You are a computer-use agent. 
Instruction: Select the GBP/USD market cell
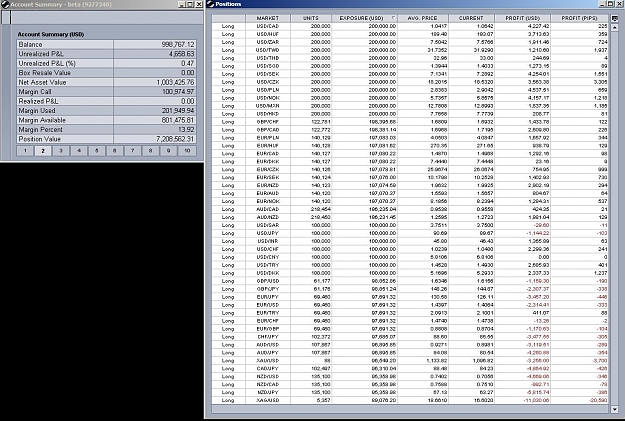tap(268, 281)
